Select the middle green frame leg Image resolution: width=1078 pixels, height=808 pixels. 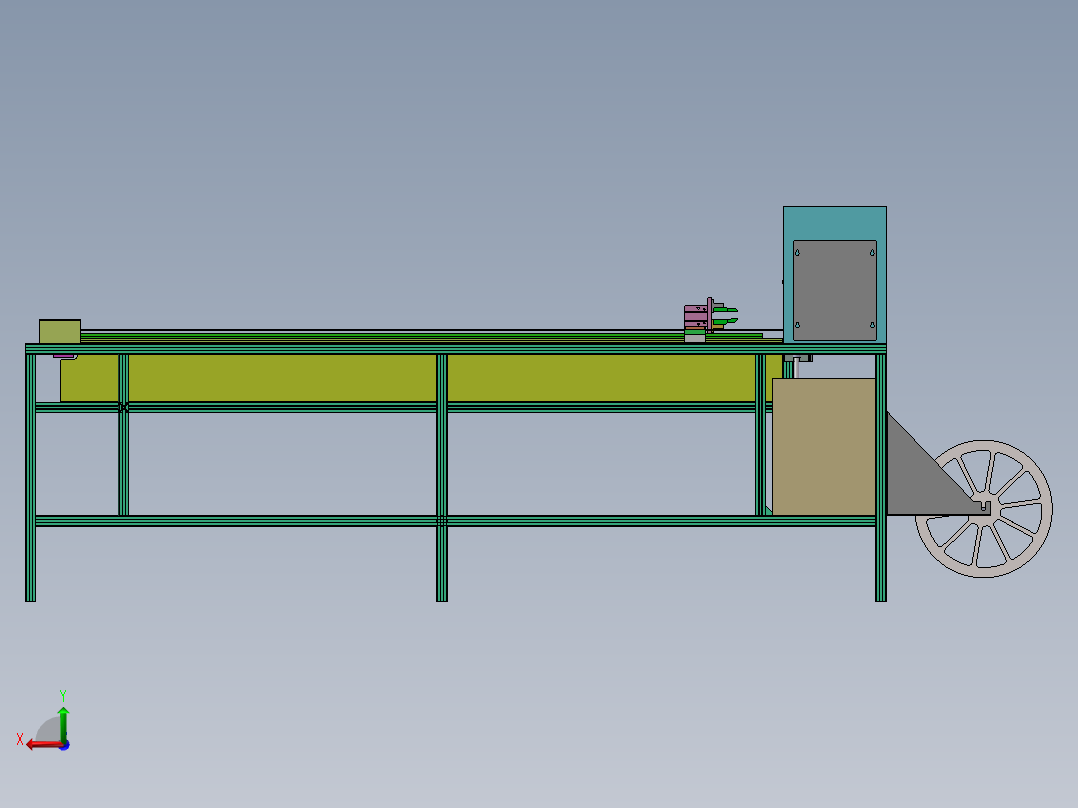442,478
